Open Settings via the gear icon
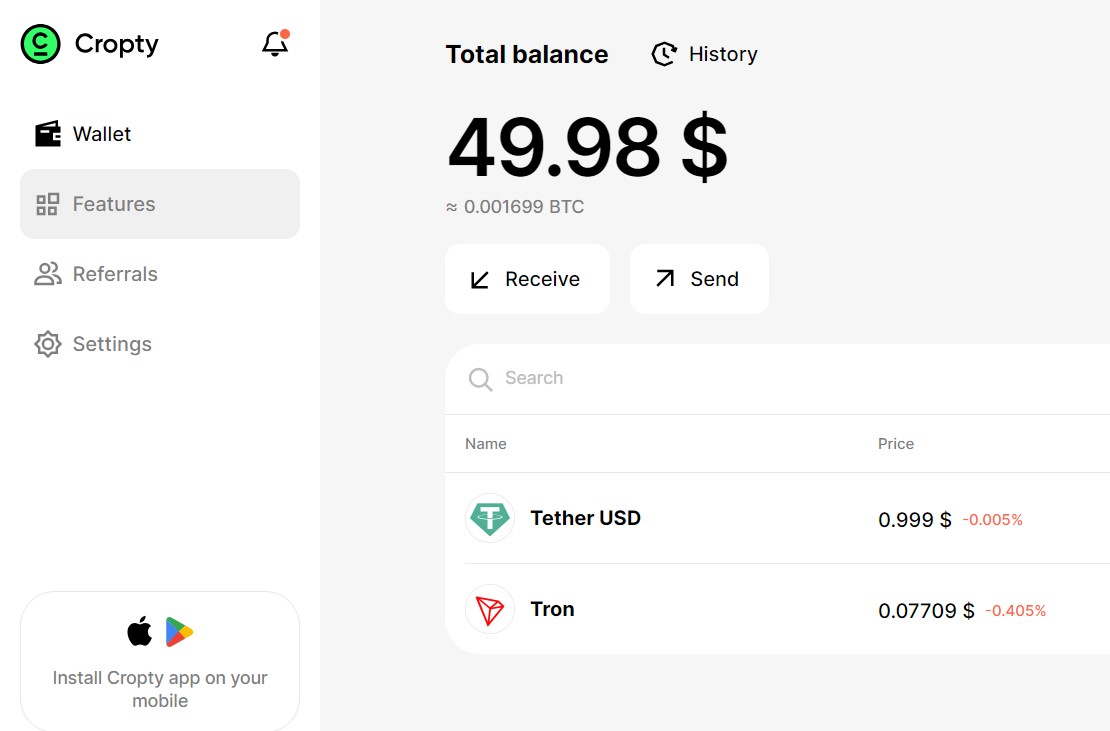 tap(47, 343)
